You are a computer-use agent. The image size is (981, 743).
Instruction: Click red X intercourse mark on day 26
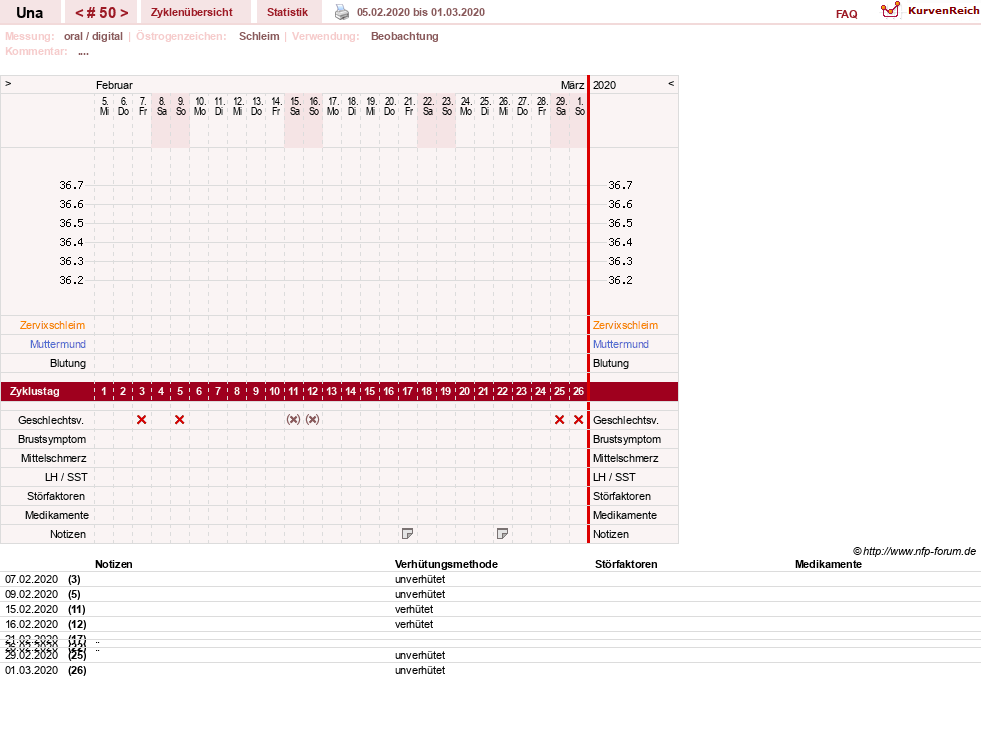click(x=579, y=420)
